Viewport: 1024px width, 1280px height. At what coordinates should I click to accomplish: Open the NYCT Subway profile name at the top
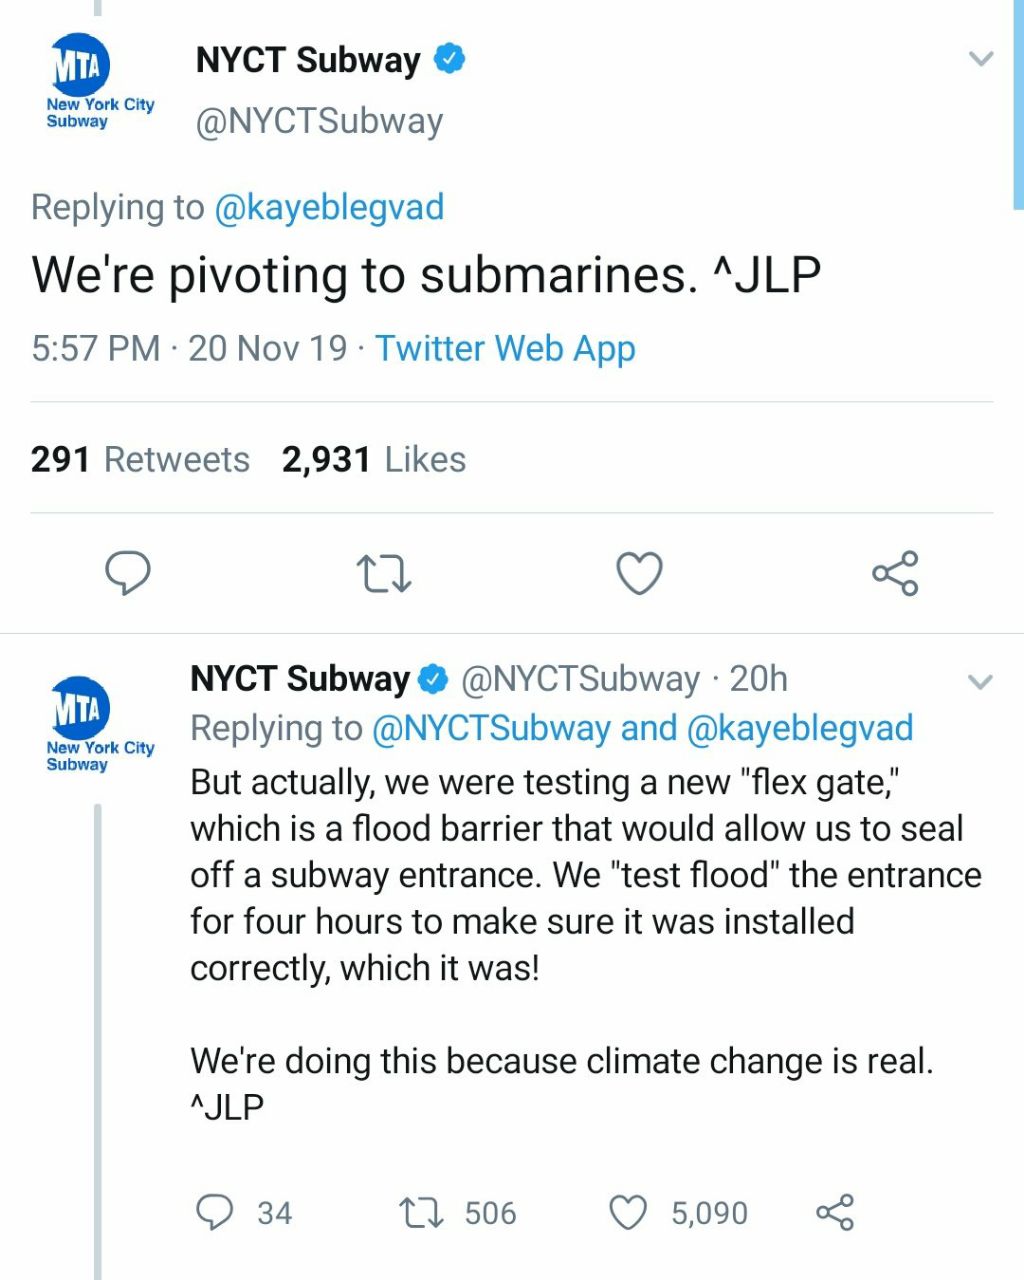(308, 60)
